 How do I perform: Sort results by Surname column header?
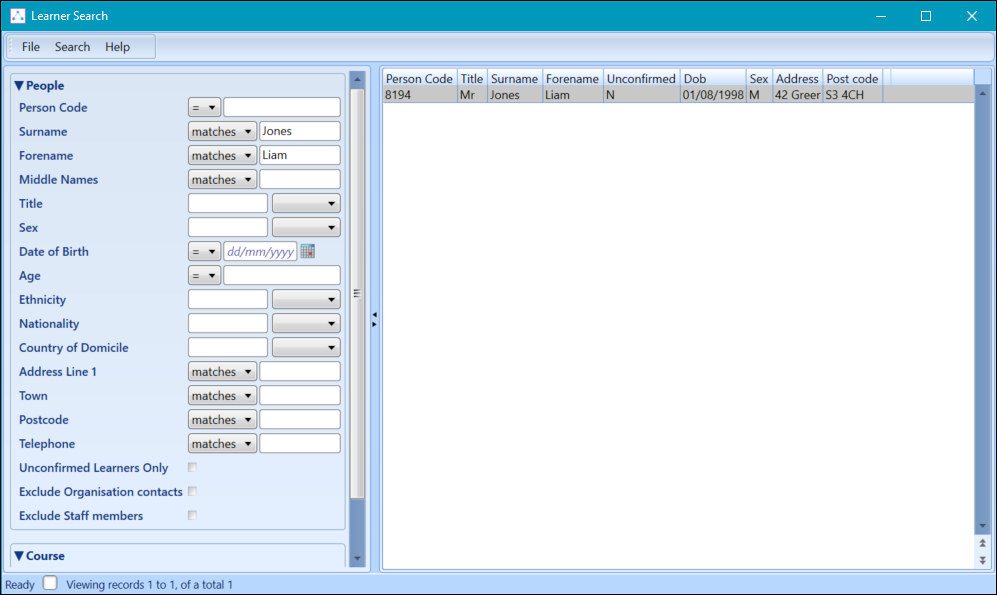pos(514,79)
